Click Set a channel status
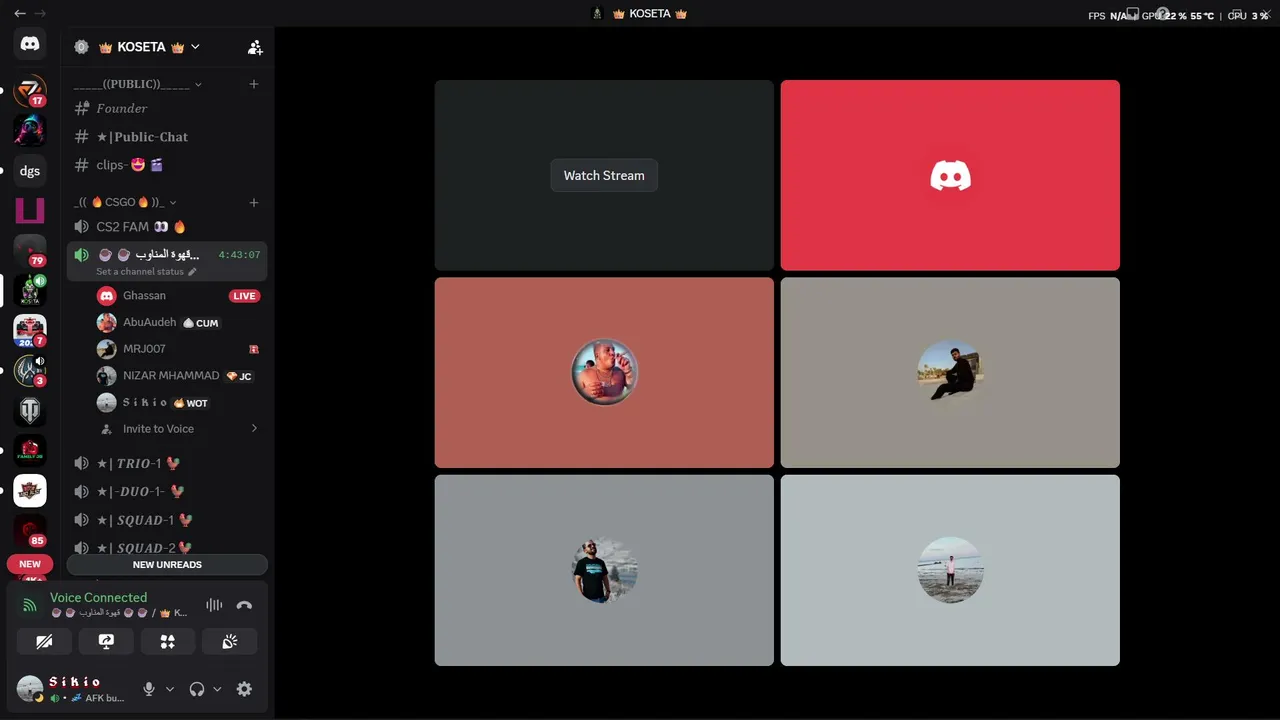Viewport: 1280px width, 720px height. [140, 272]
